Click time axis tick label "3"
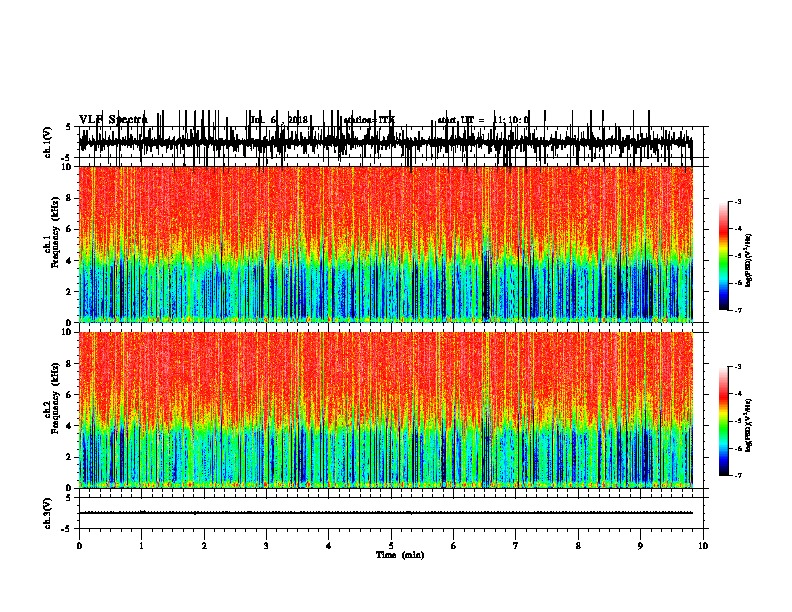 (266, 546)
